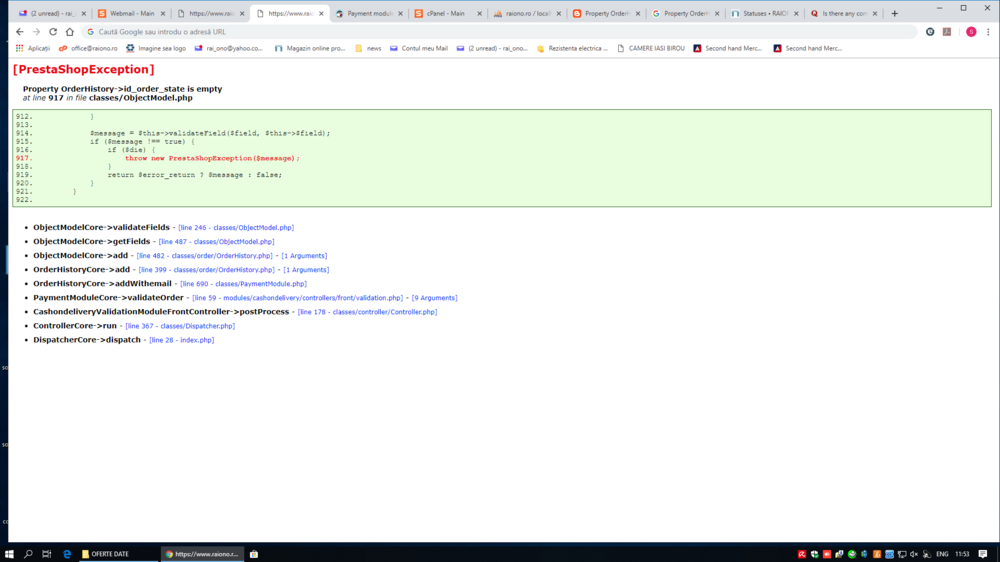Open the network status tray icon
Image resolution: width=1000 pixels, height=562 pixels.
[x=902, y=554]
